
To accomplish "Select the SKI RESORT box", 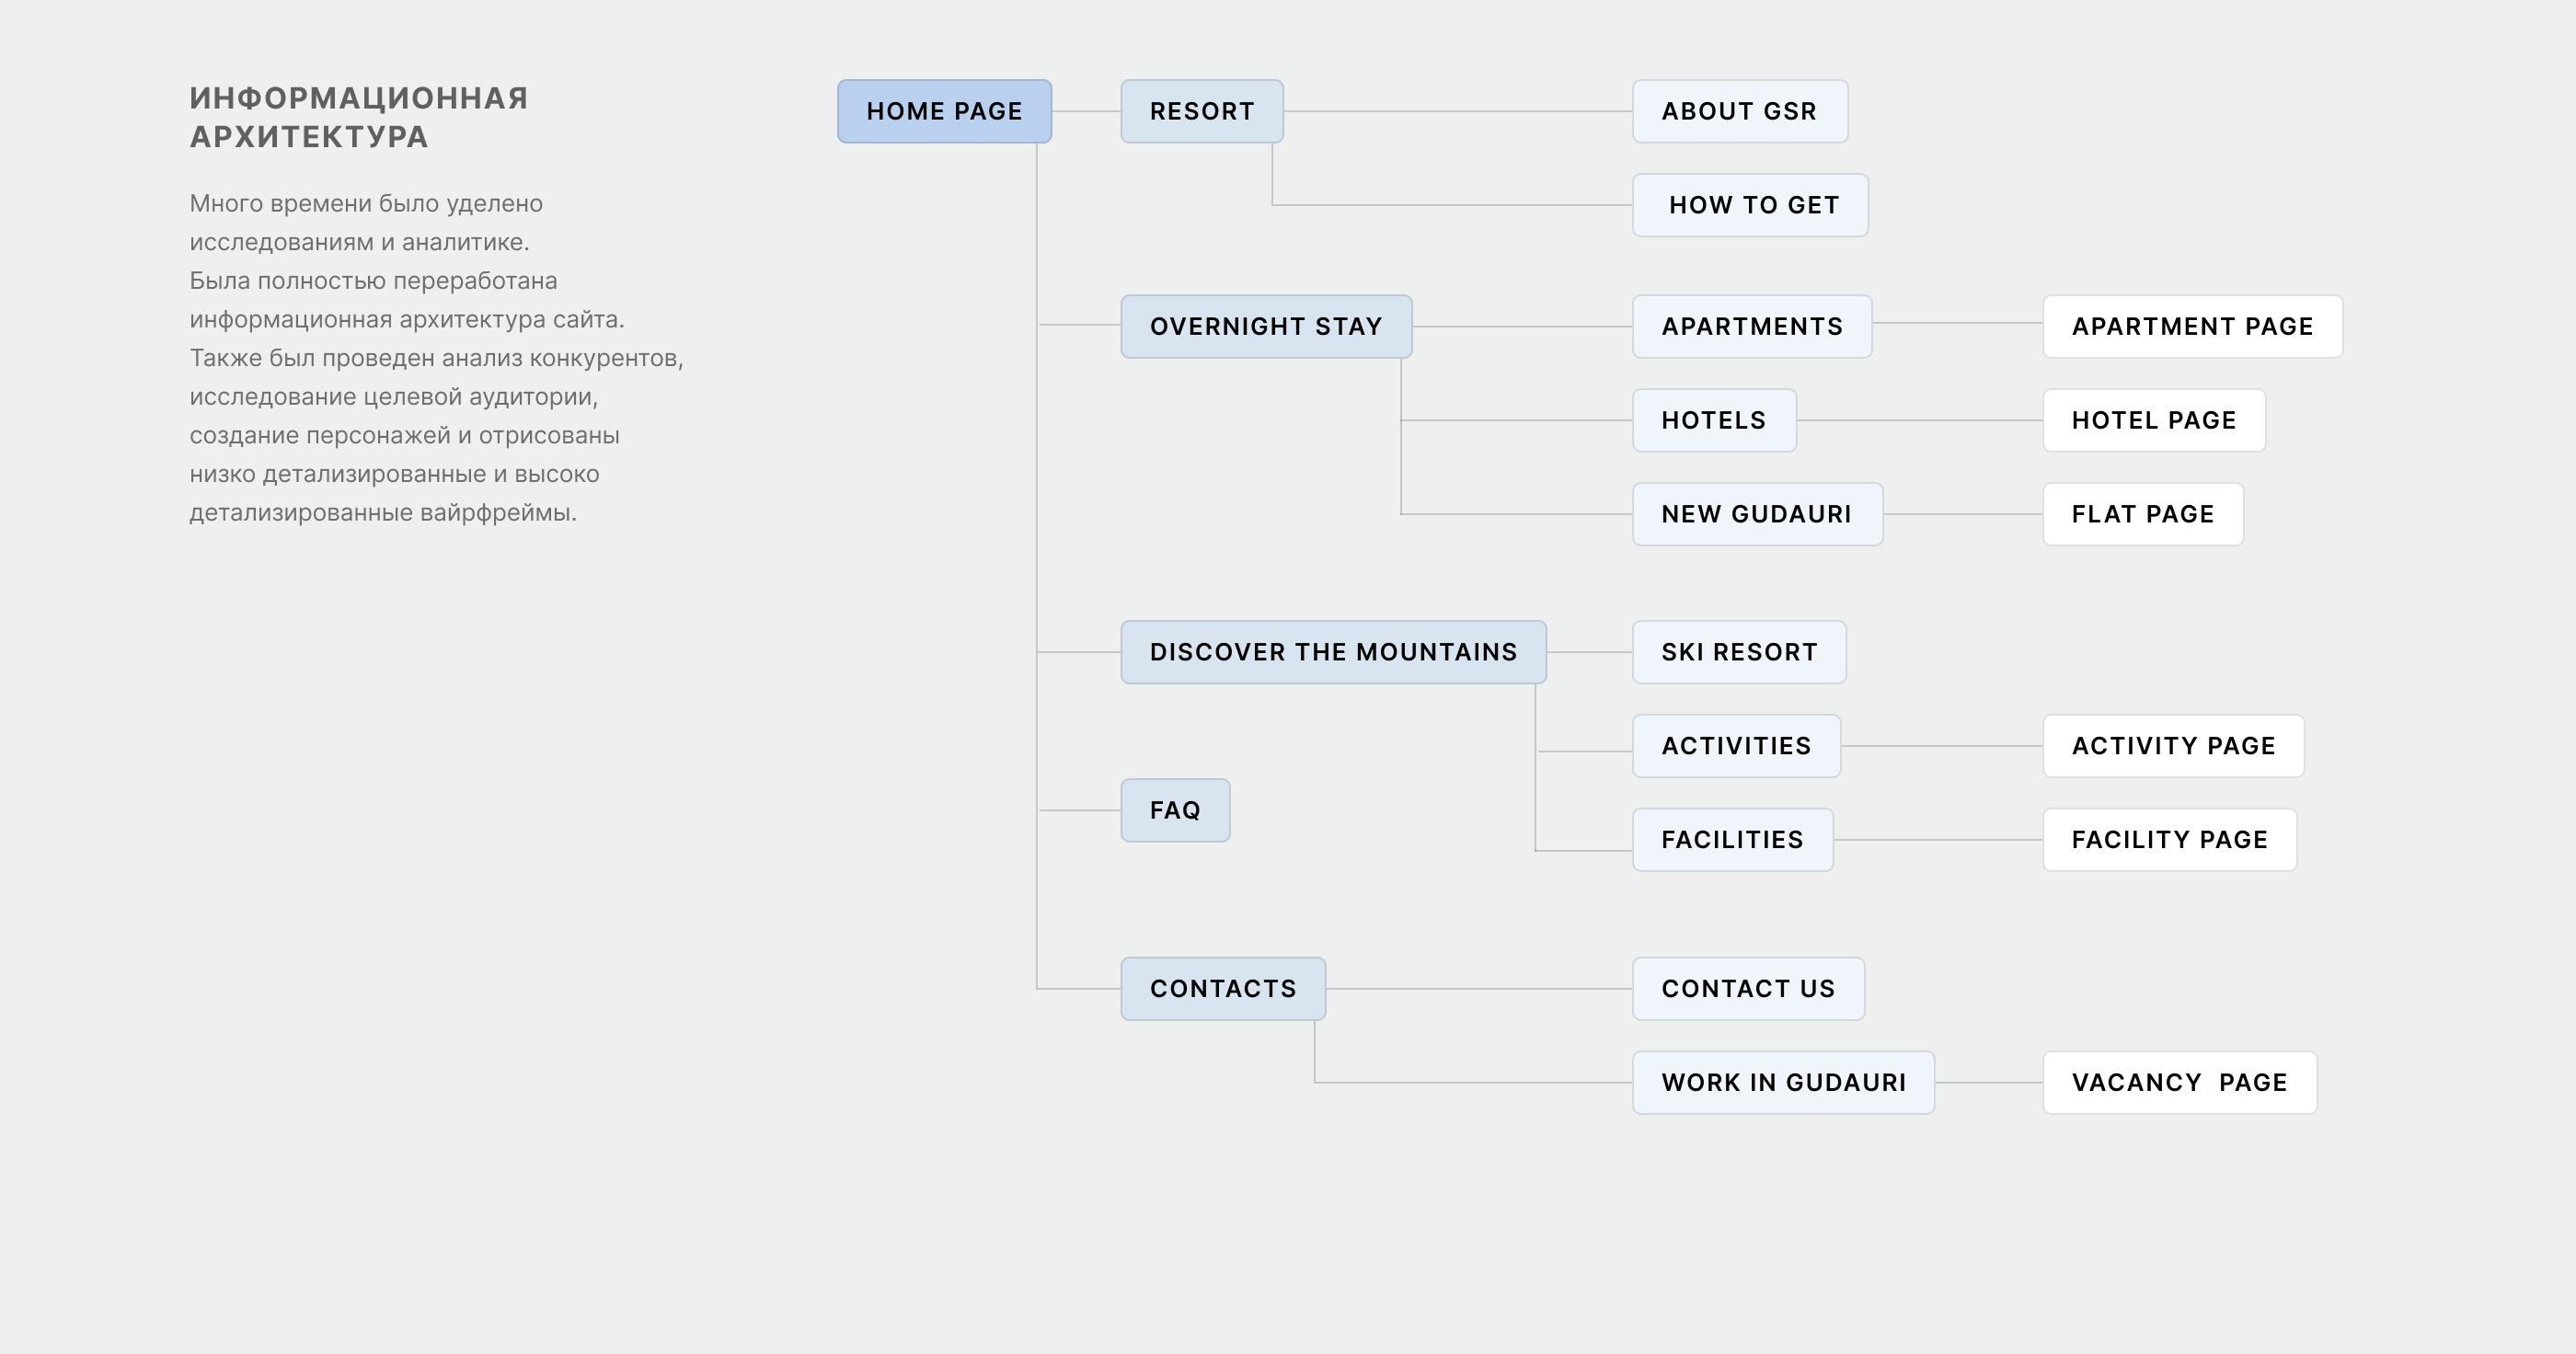I will (x=1739, y=652).
